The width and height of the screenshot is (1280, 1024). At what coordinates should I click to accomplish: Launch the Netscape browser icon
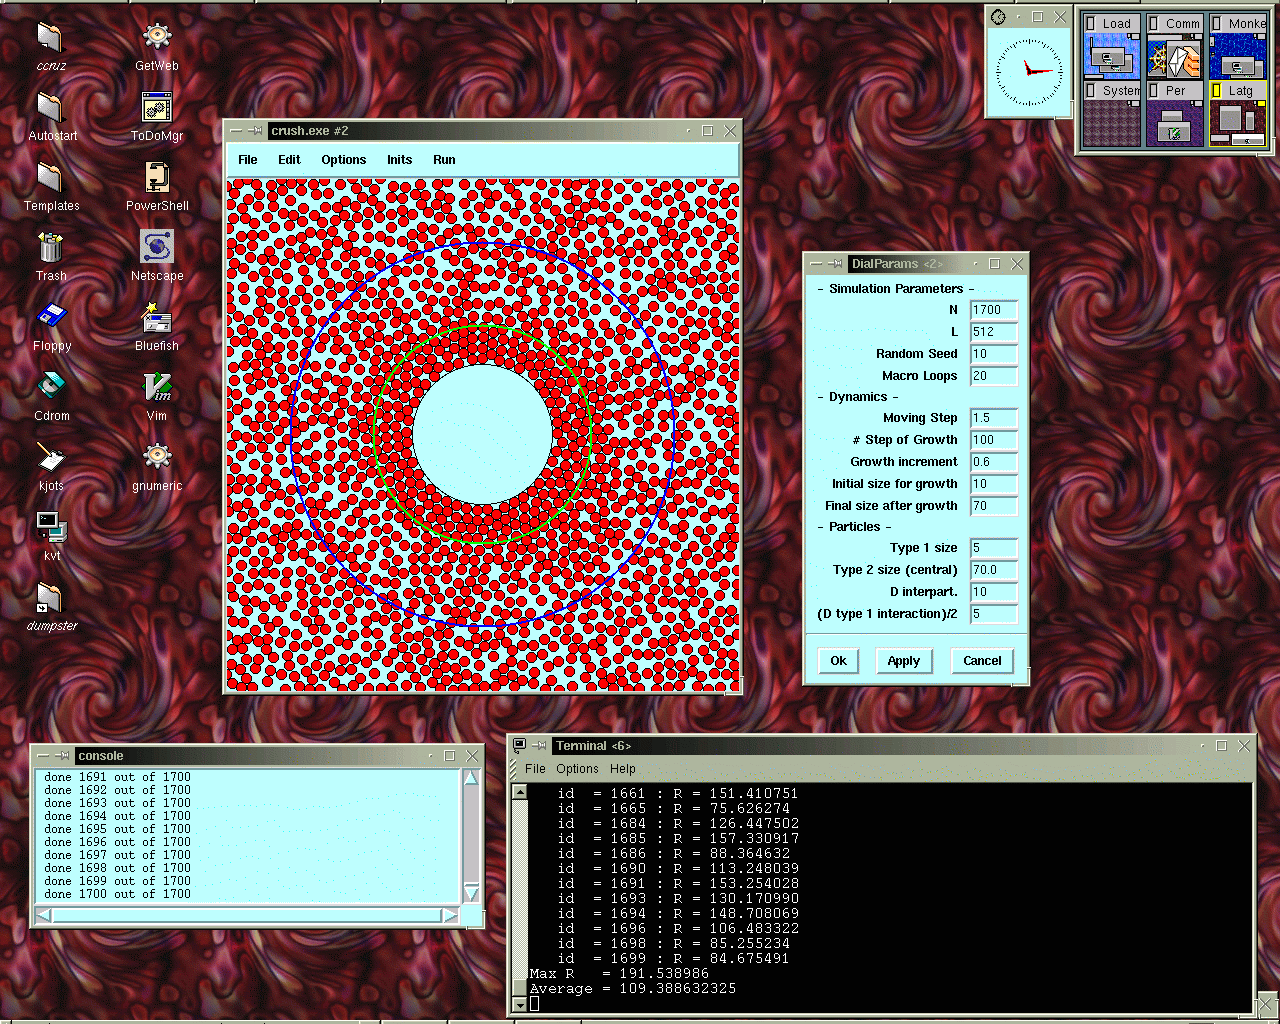point(157,247)
